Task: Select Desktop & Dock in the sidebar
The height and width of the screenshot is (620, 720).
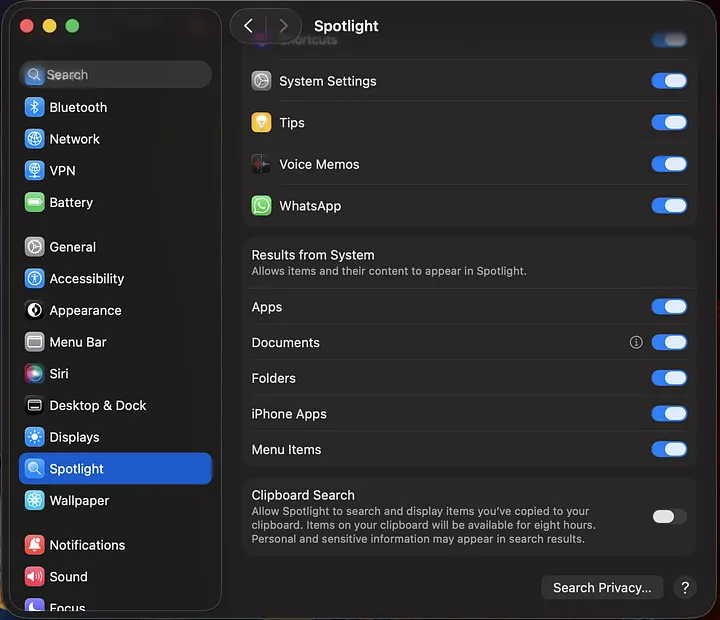Action: [x=115, y=406]
